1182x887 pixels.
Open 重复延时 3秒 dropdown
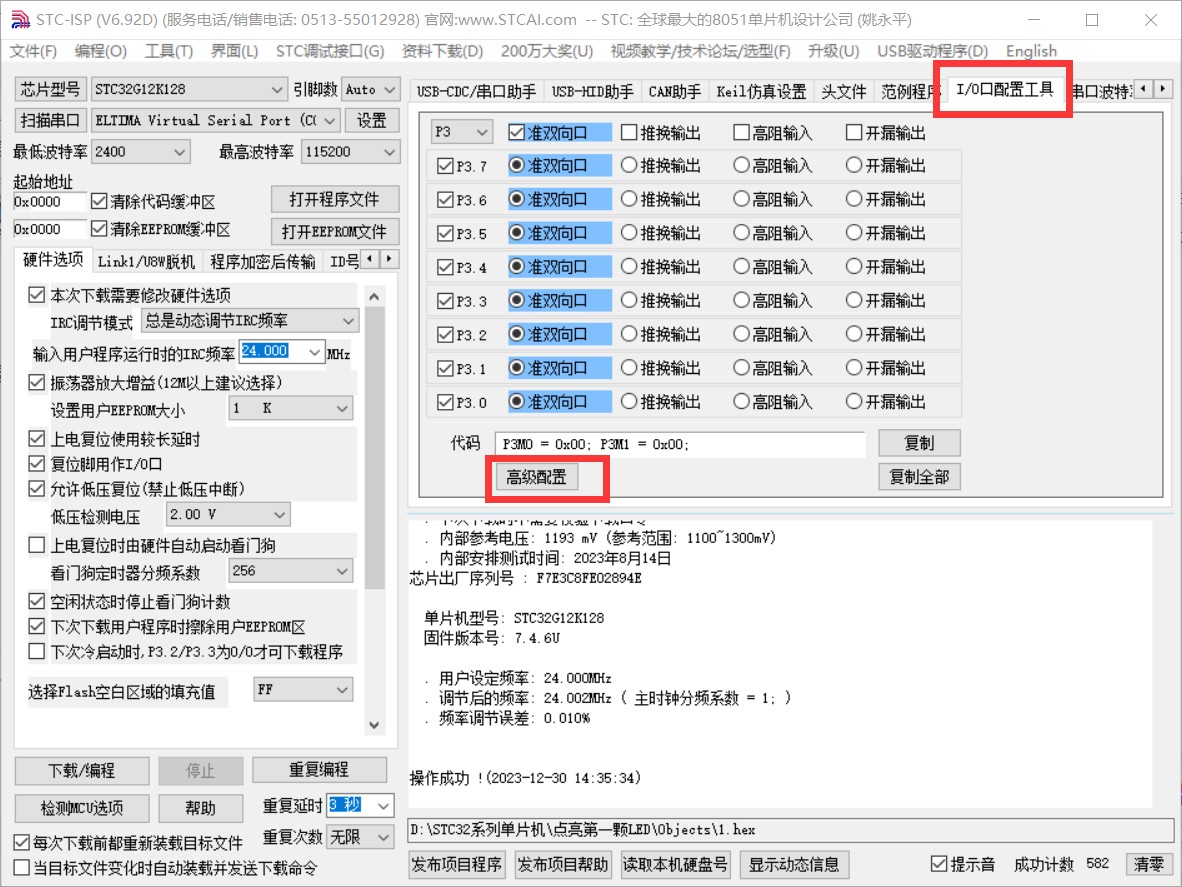[384, 806]
